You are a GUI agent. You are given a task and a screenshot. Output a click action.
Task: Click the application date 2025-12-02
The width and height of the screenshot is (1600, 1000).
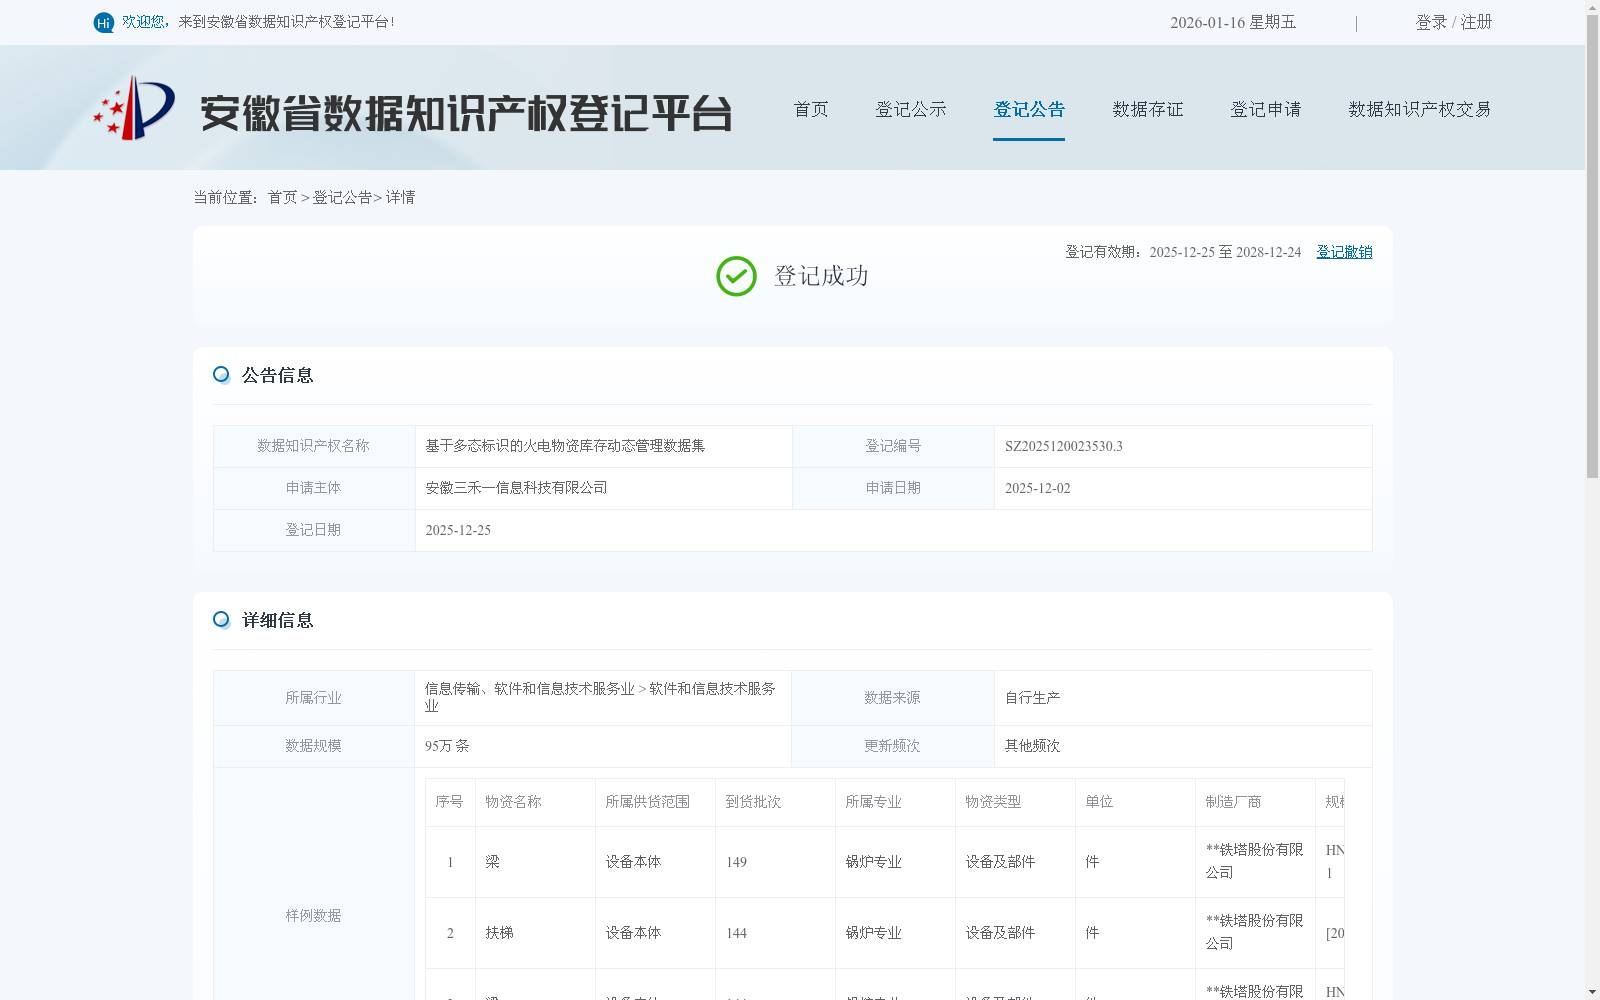1037,488
